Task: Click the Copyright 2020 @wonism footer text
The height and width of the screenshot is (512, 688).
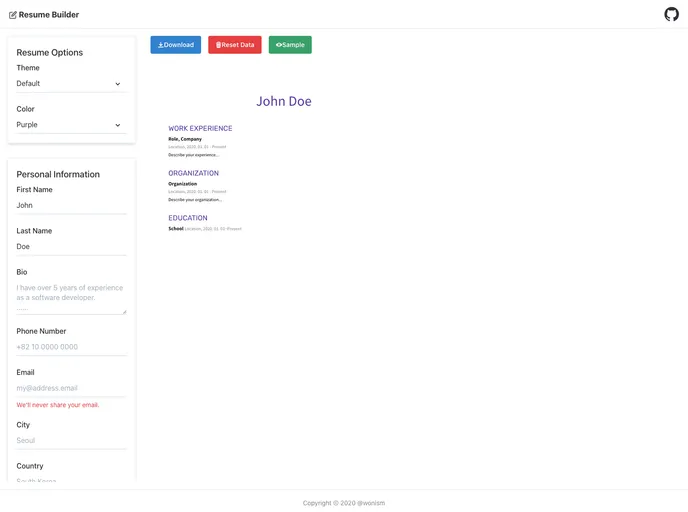Action: [x=344, y=503]
